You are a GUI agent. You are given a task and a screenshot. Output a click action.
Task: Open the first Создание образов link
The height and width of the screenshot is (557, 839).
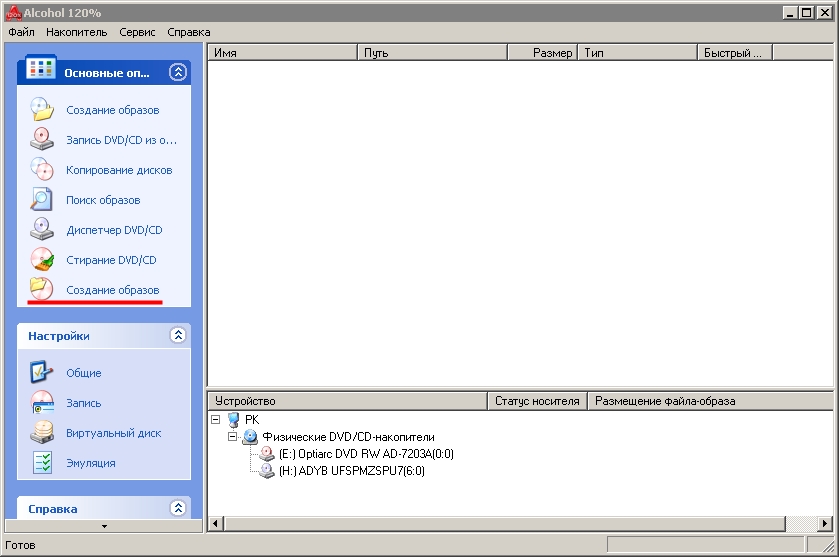tap(113, 110)
